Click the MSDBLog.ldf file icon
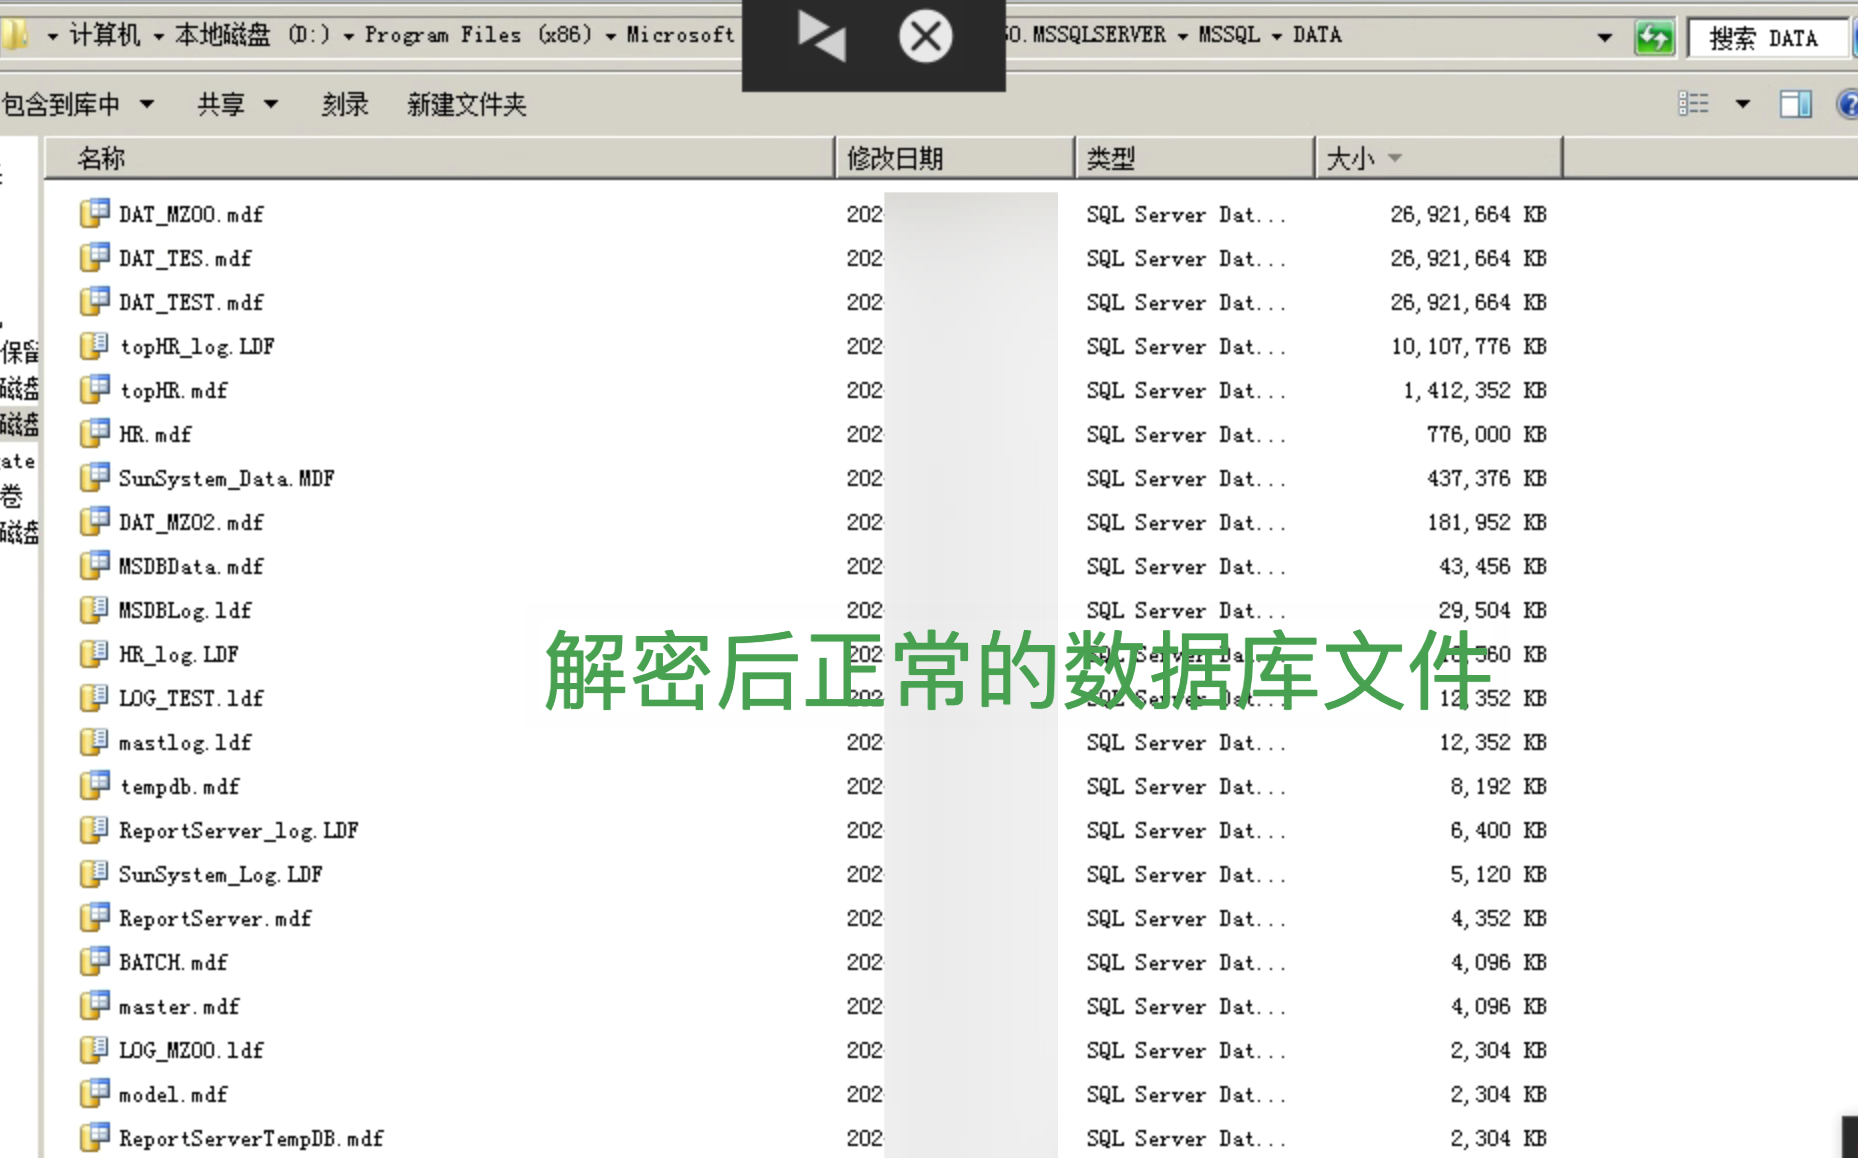The width and height of the screenshot is (1858, 1158). tap(94, 609)
